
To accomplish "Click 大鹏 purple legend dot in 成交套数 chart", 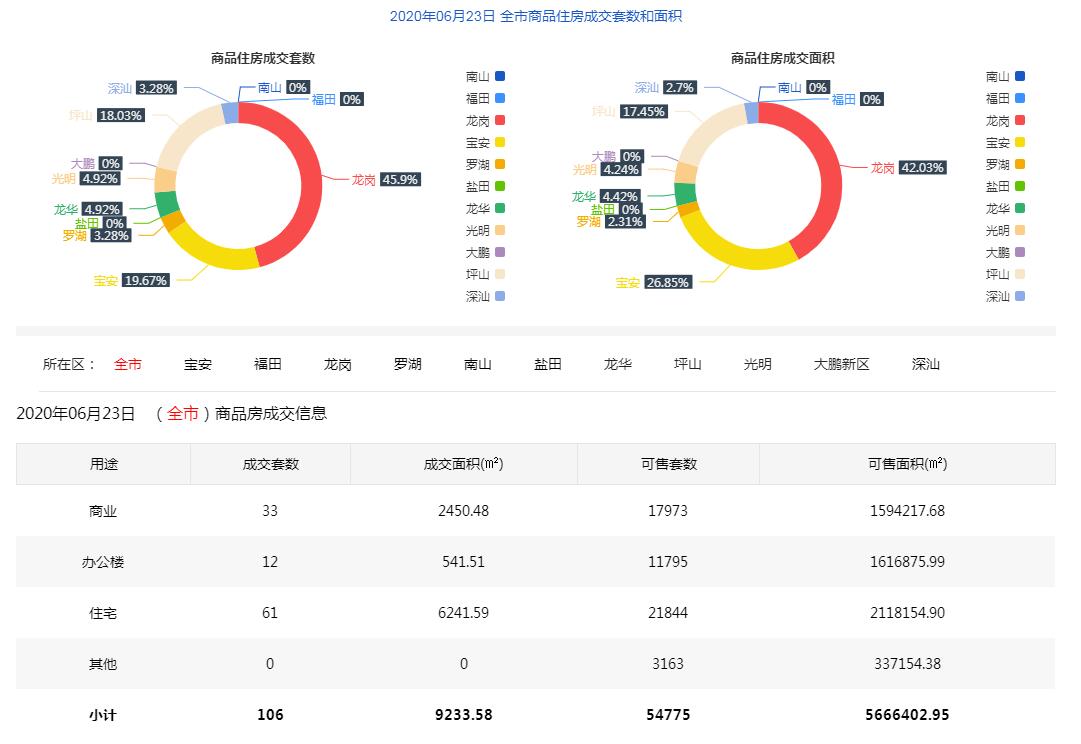I will (x=499, y=252).
